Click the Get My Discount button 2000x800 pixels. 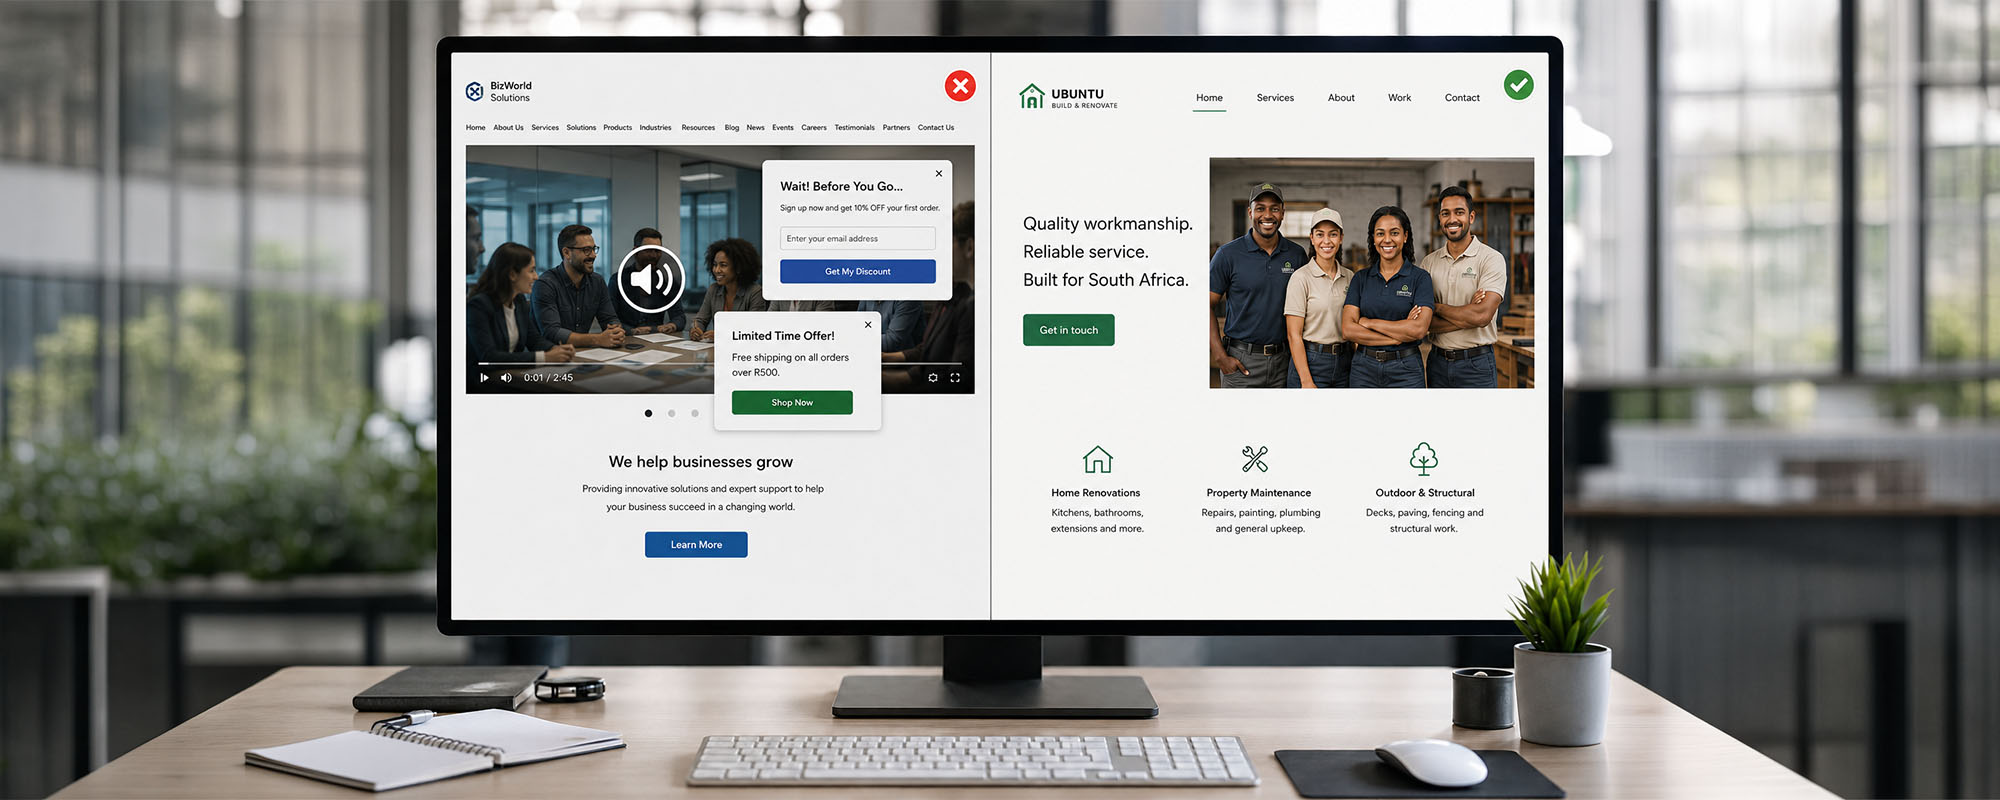[x=858, y=271]
